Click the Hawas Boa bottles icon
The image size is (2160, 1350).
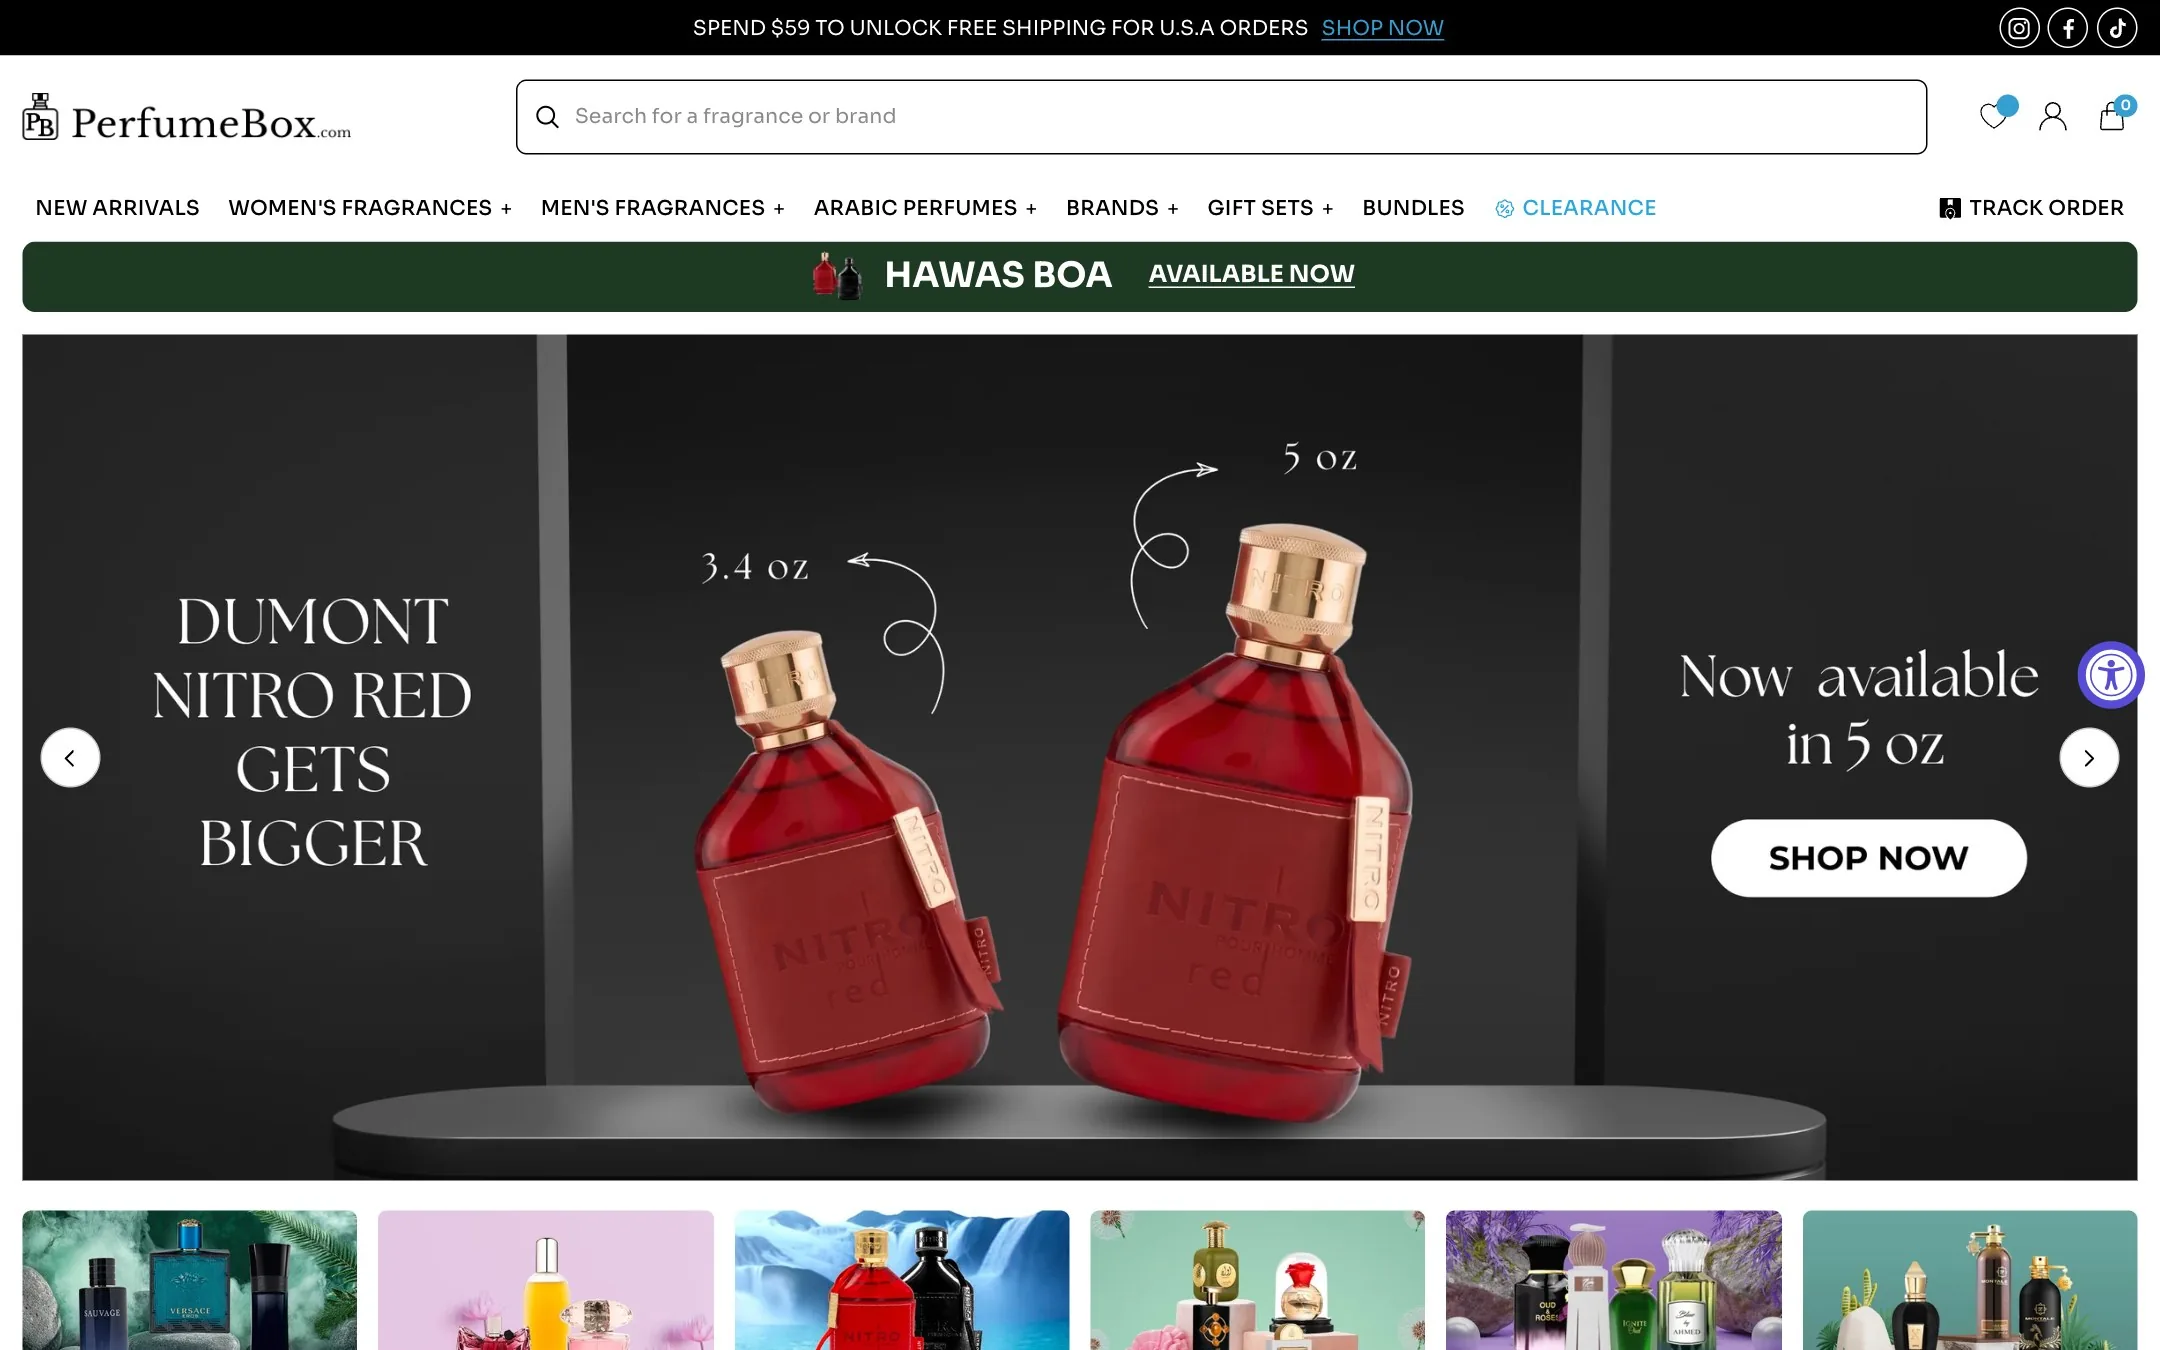[x=838, y=275]
